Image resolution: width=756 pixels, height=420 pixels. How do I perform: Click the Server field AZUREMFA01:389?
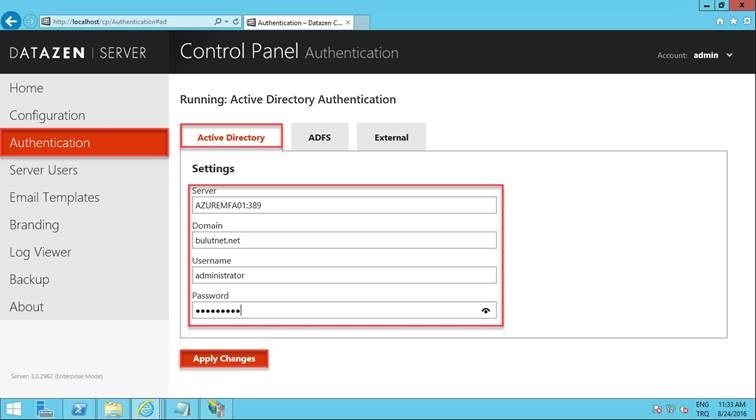tap(344, 205)
